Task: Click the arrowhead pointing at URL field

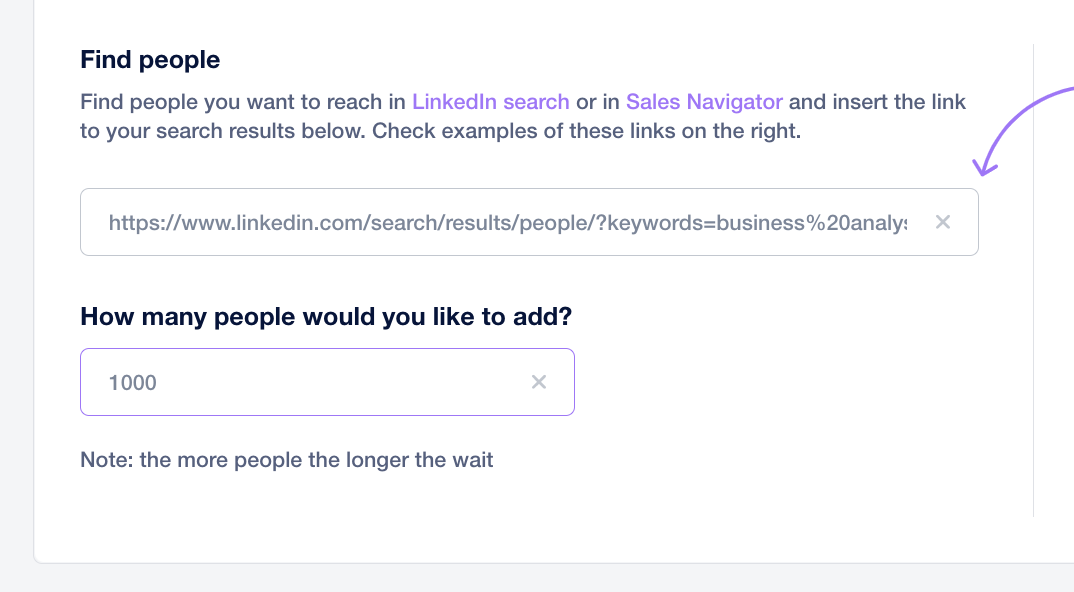Action: 985,166
